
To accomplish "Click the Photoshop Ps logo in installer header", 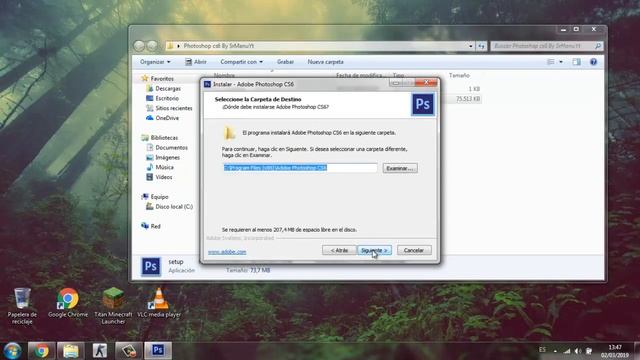I will (x=422, y=104).
